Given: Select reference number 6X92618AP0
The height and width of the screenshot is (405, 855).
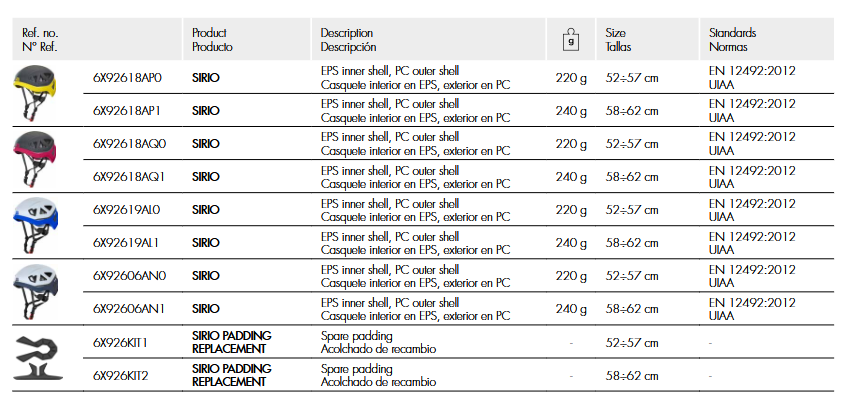Looking at the screenshot, I should 127,77.
